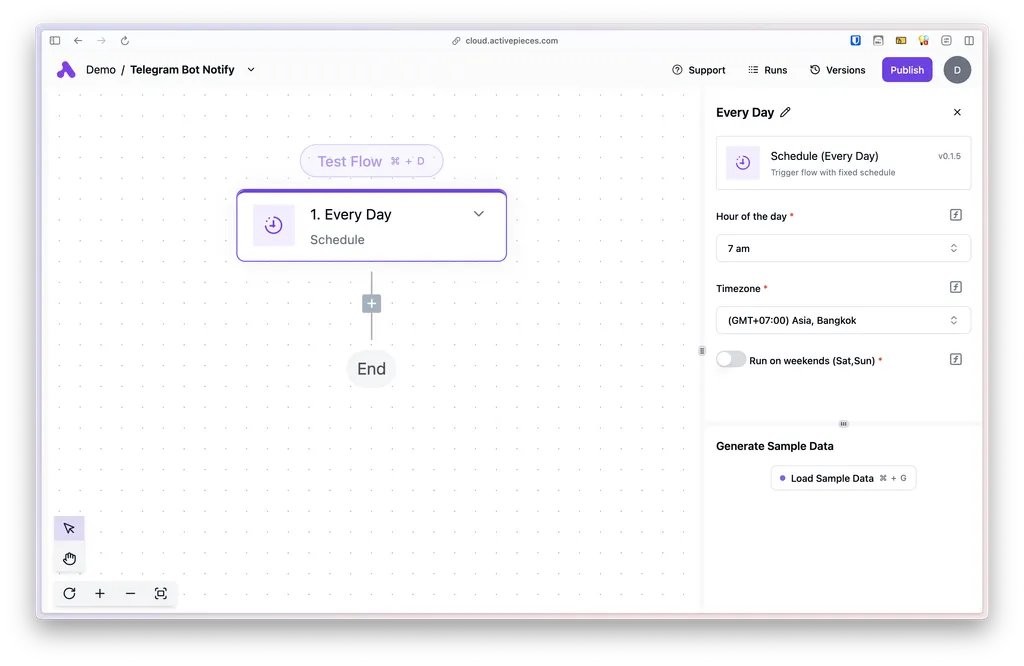This screenshot has width=1024, height=666.
Task: Click the Schedule (Every Day) piece card
Action: tap(843, 163)
